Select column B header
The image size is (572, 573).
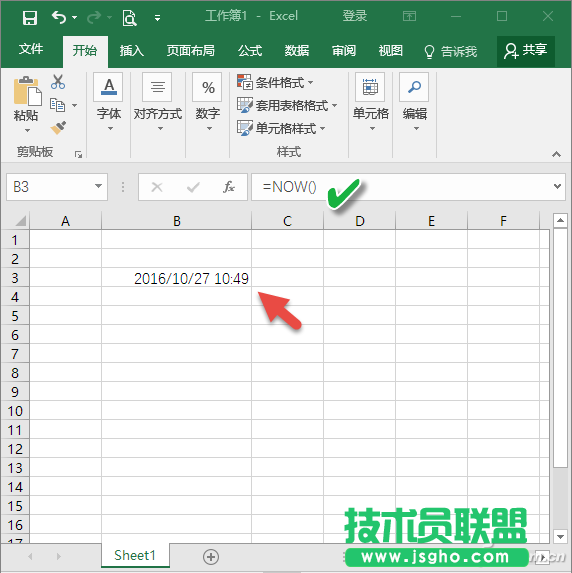[x=177, y=221]
